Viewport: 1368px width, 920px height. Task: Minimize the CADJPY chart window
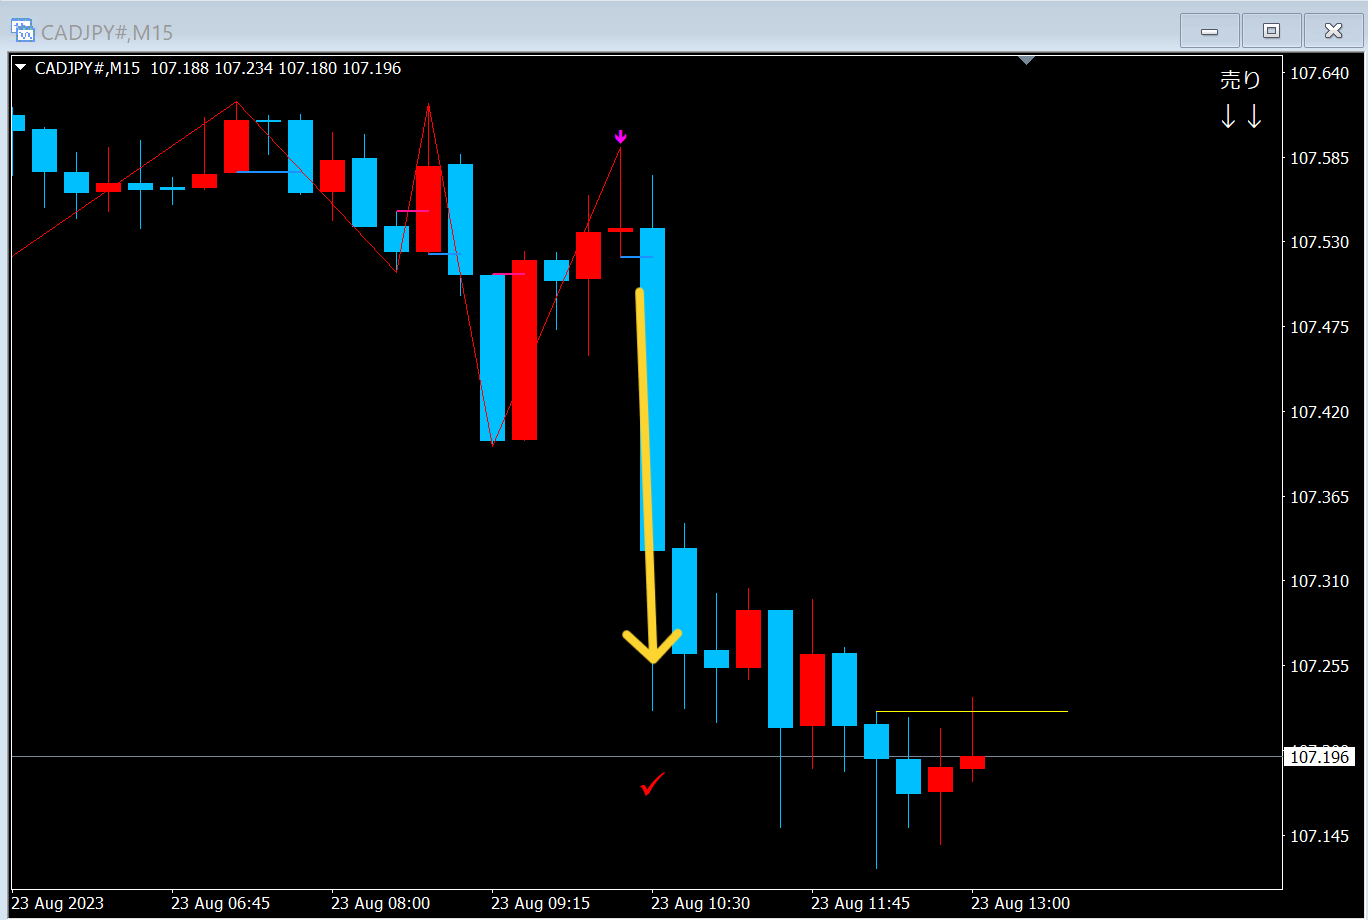1210,31
